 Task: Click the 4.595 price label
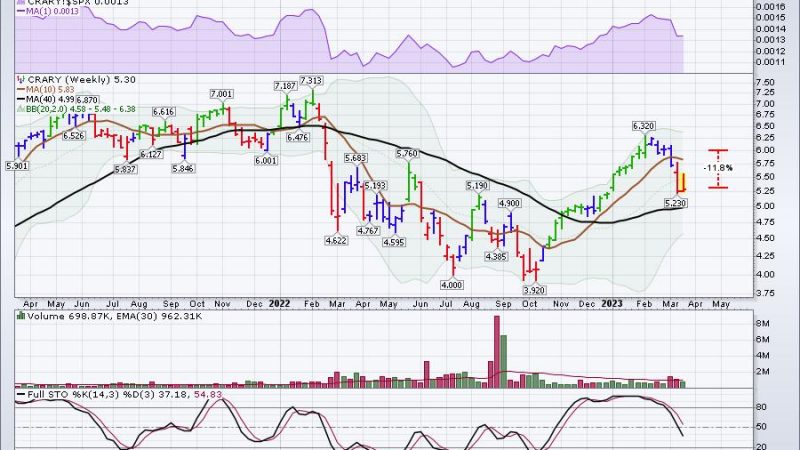tap(394, 242)
